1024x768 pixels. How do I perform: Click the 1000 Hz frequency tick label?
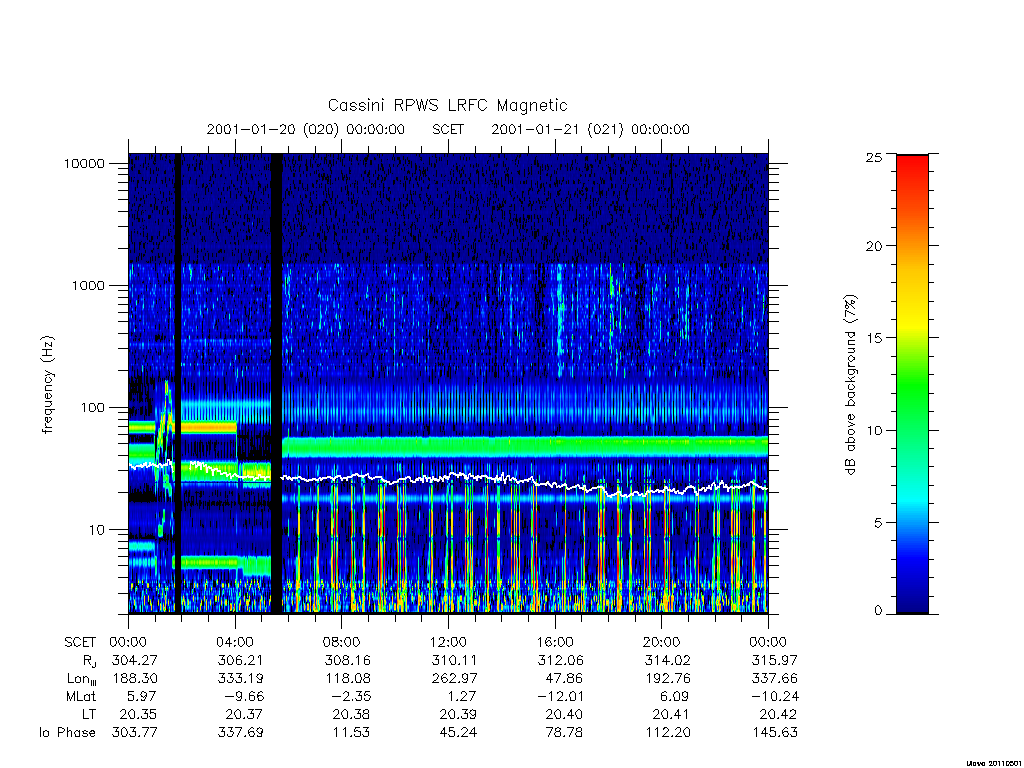pos(88,285)
